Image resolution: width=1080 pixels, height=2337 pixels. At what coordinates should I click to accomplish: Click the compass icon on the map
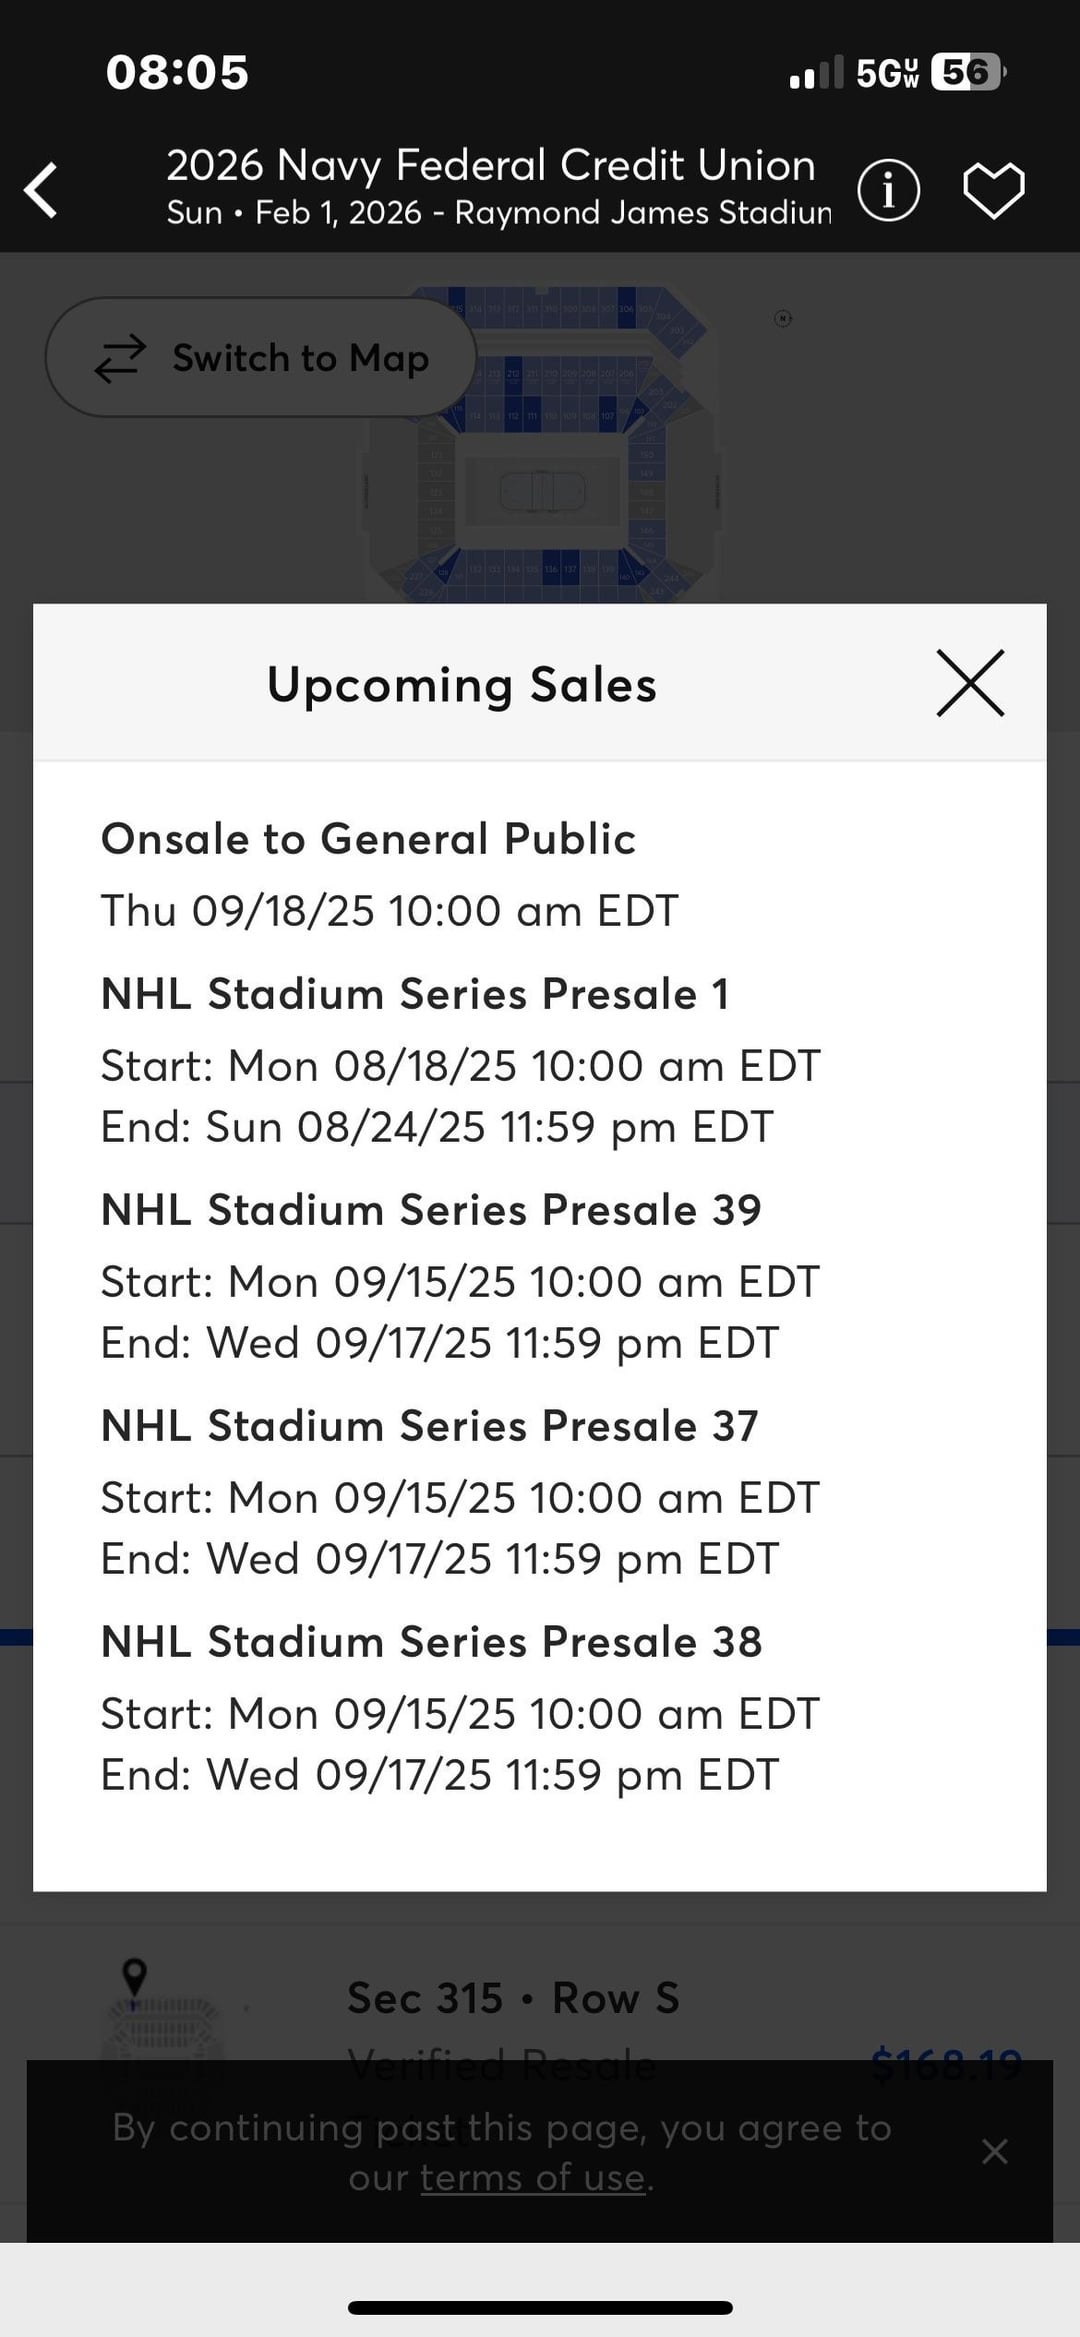coord(783,318)
